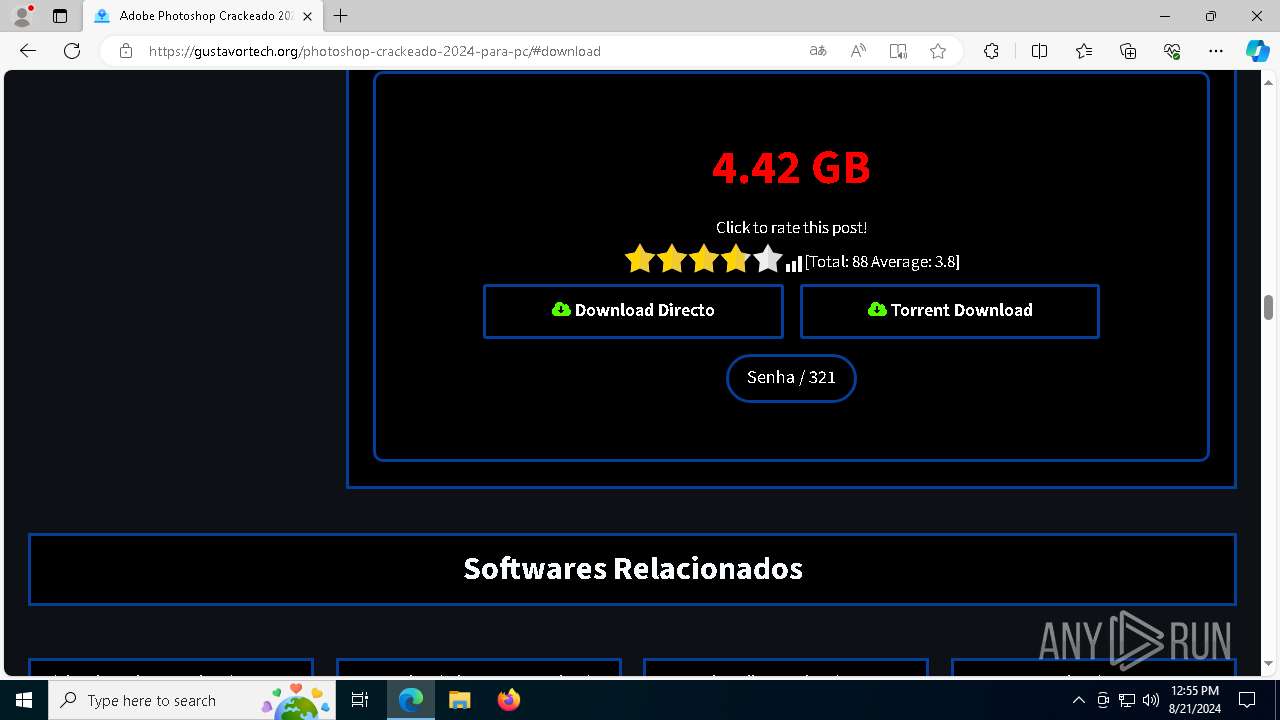Screen dimensions: 1280x720
Task: Click the Torrent Download button
Action: click(950, 311)
